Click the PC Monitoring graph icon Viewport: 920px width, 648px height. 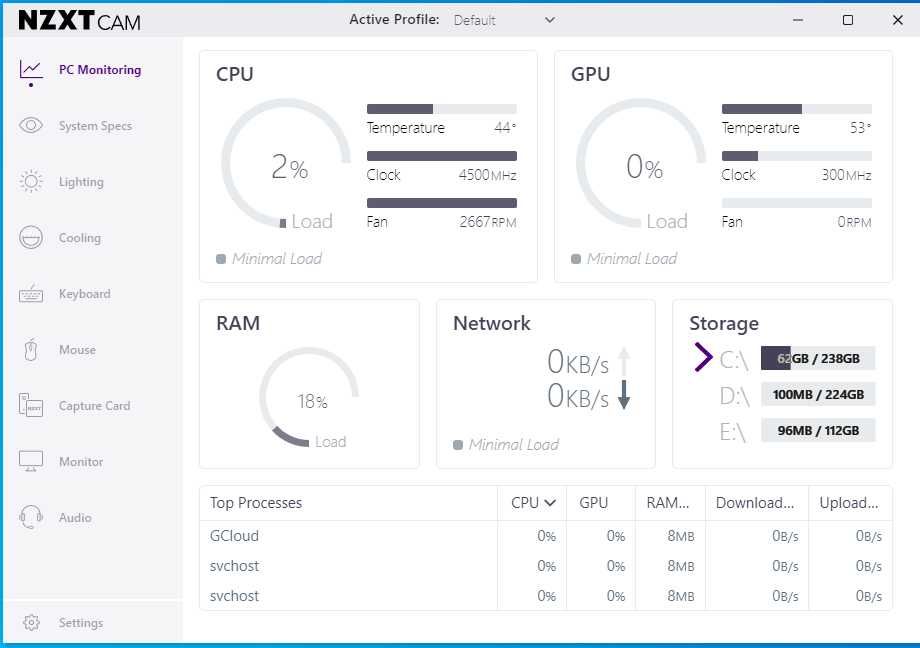(31, 70)
